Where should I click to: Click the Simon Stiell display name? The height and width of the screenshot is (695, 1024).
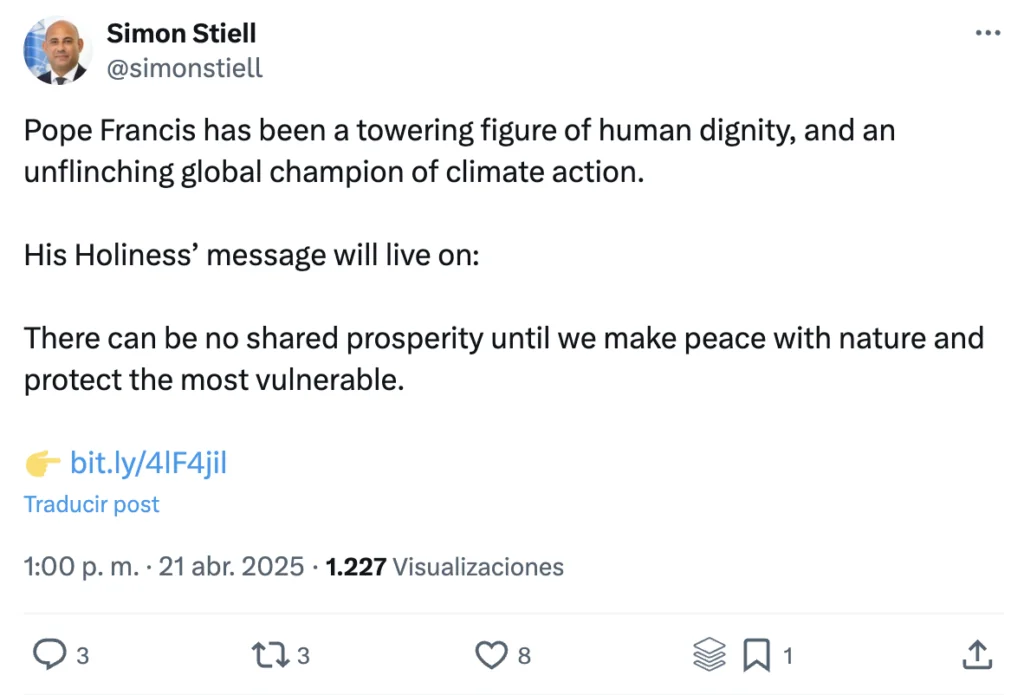(x=181, y=33)
